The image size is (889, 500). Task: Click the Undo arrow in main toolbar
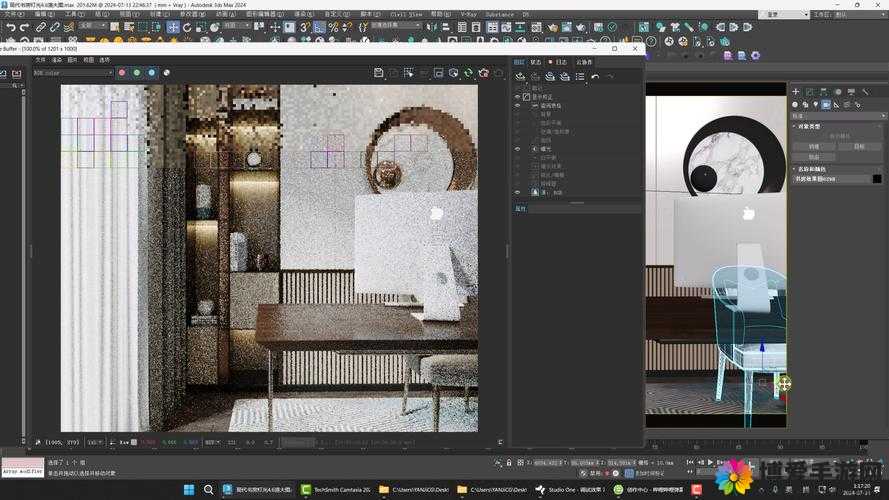[x=11, y=27]
